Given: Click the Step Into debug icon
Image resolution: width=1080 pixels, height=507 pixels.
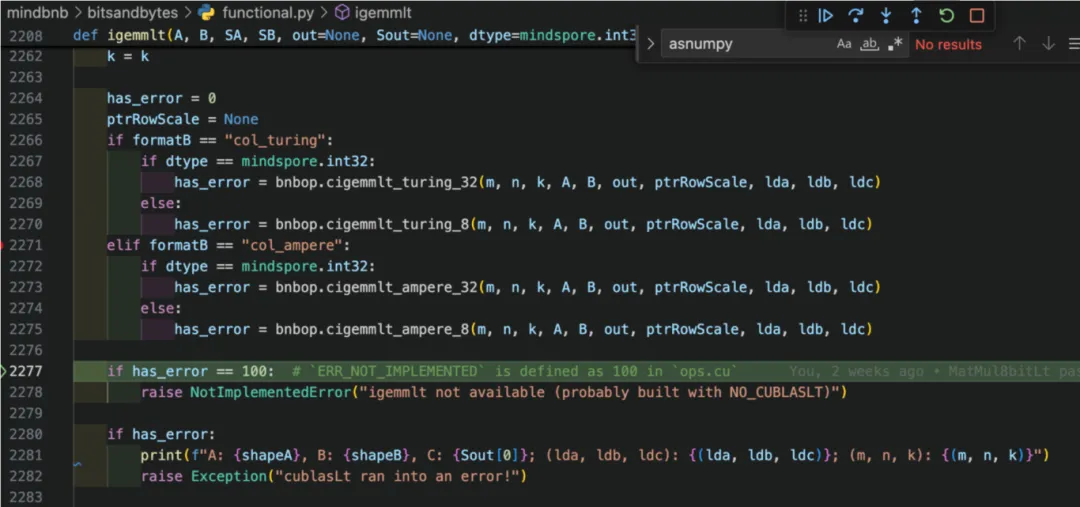Looking at the screenshot, I should (x=886, y=15).
